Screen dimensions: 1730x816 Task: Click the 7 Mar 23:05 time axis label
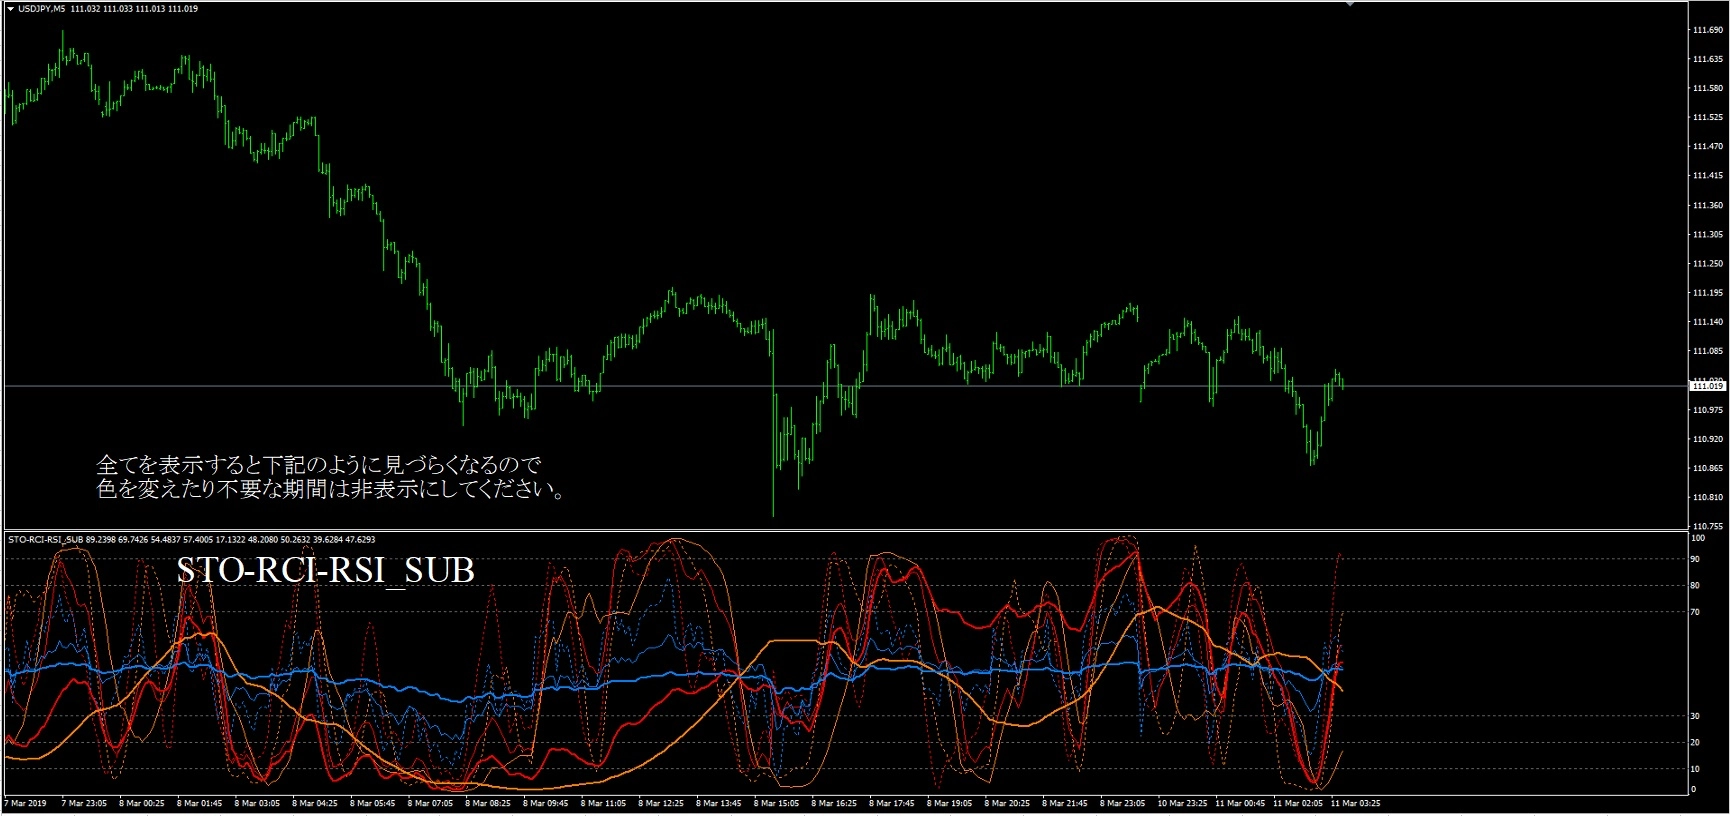[x=85, y=803]
